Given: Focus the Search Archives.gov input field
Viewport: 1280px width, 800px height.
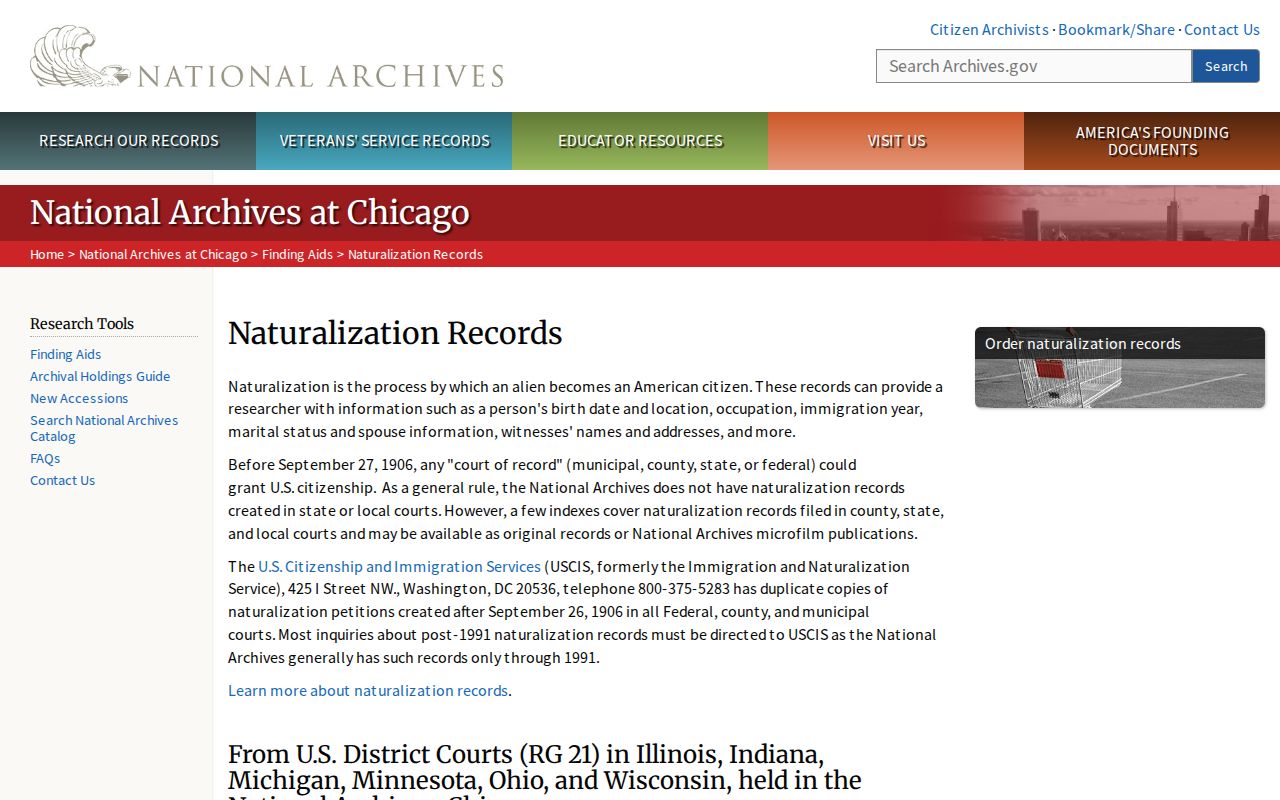Looking at the screenshot, I should pyautogui.click(x=1034, y=66).
